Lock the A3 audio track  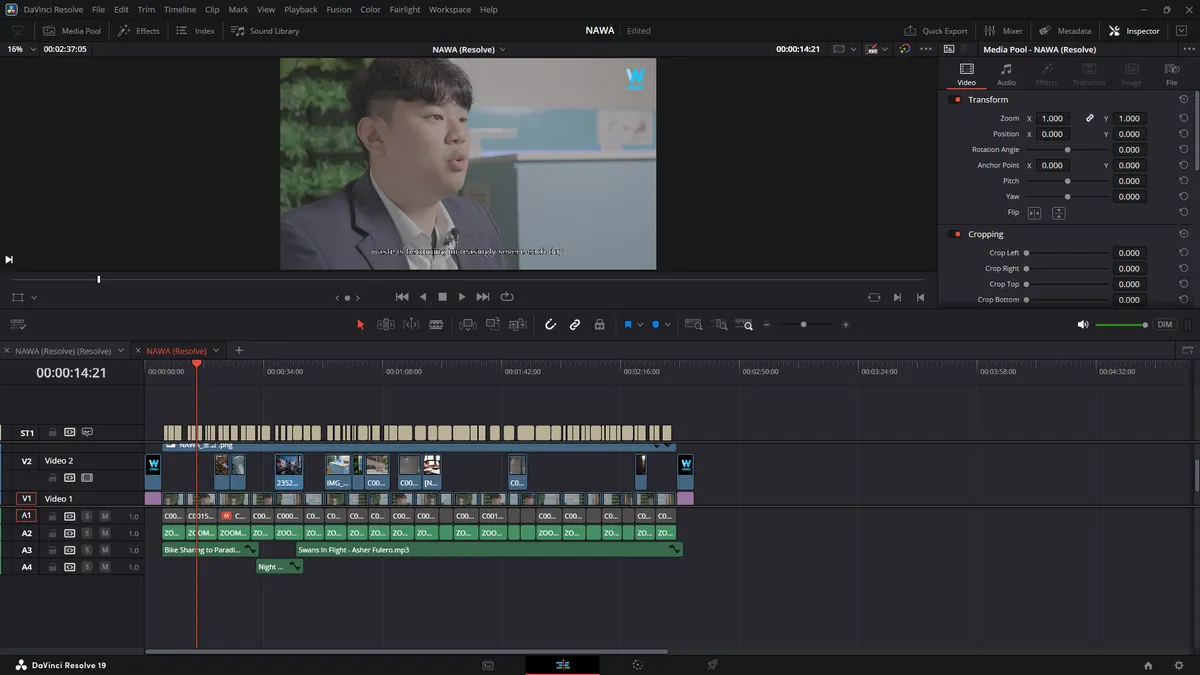pos(52,550)
